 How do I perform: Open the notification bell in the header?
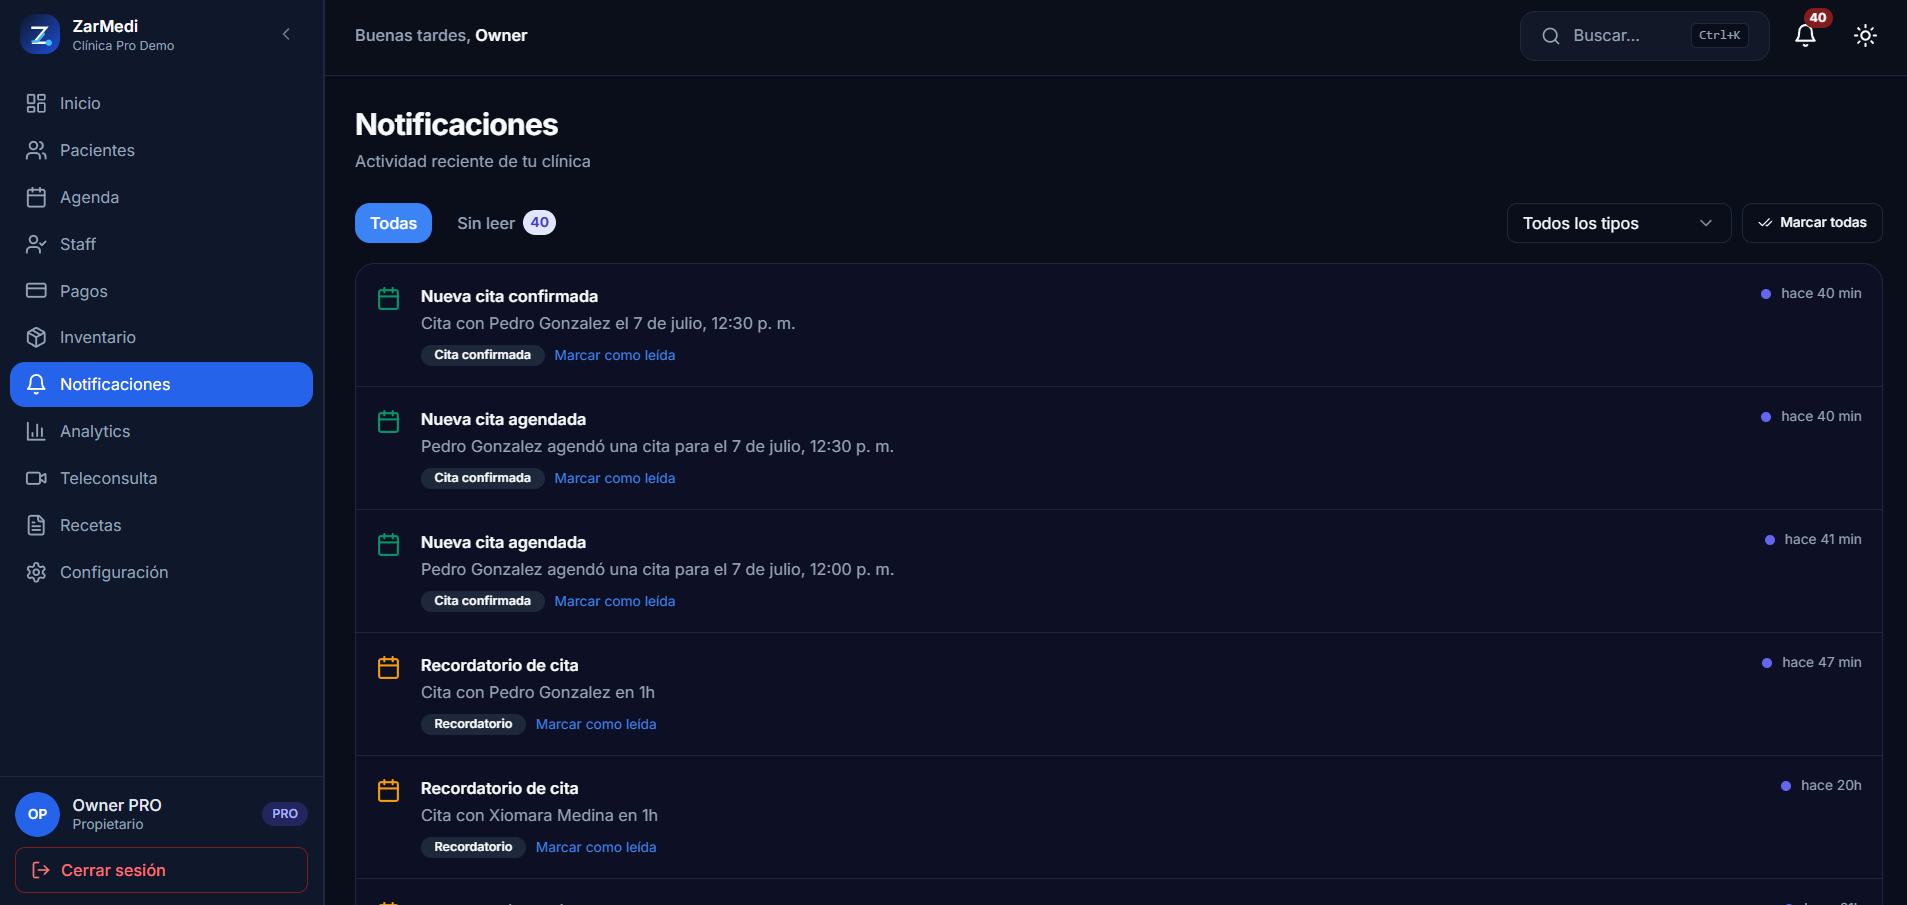pyautogui.click(x=1805, y=35)
